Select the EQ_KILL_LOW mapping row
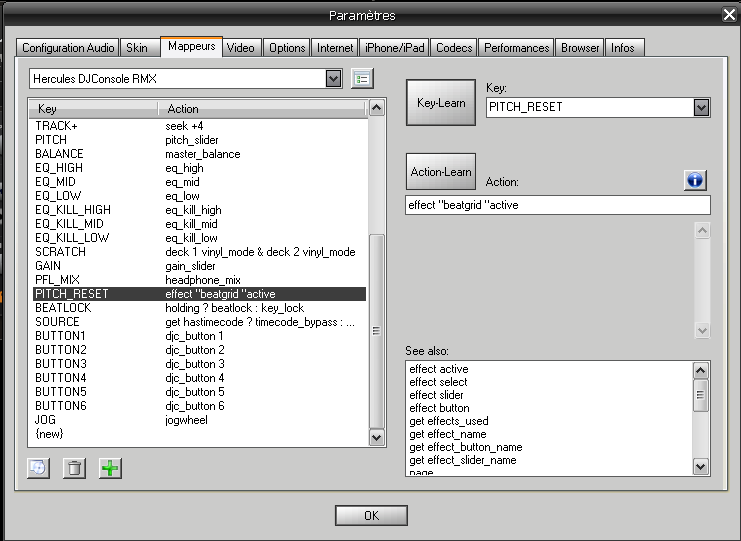 199,238
